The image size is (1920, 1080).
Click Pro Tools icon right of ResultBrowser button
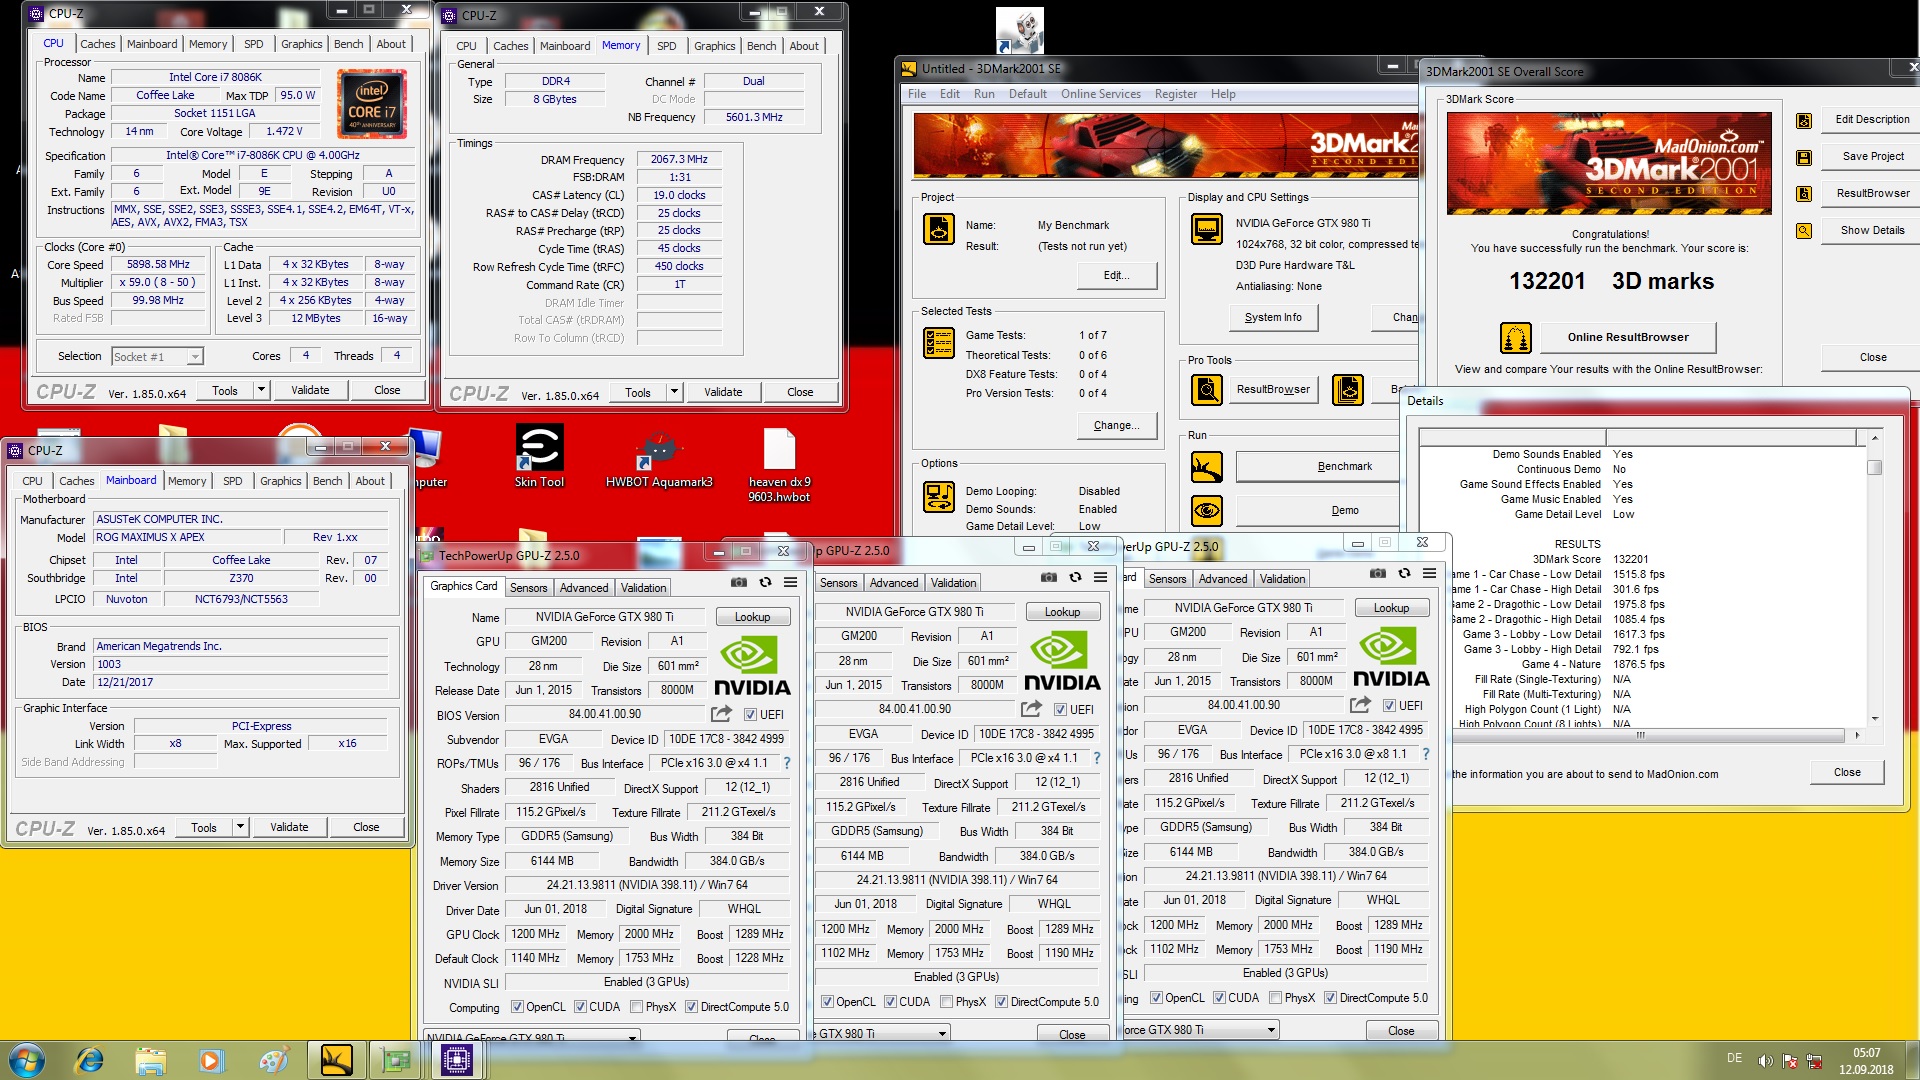pos(1347,389)
